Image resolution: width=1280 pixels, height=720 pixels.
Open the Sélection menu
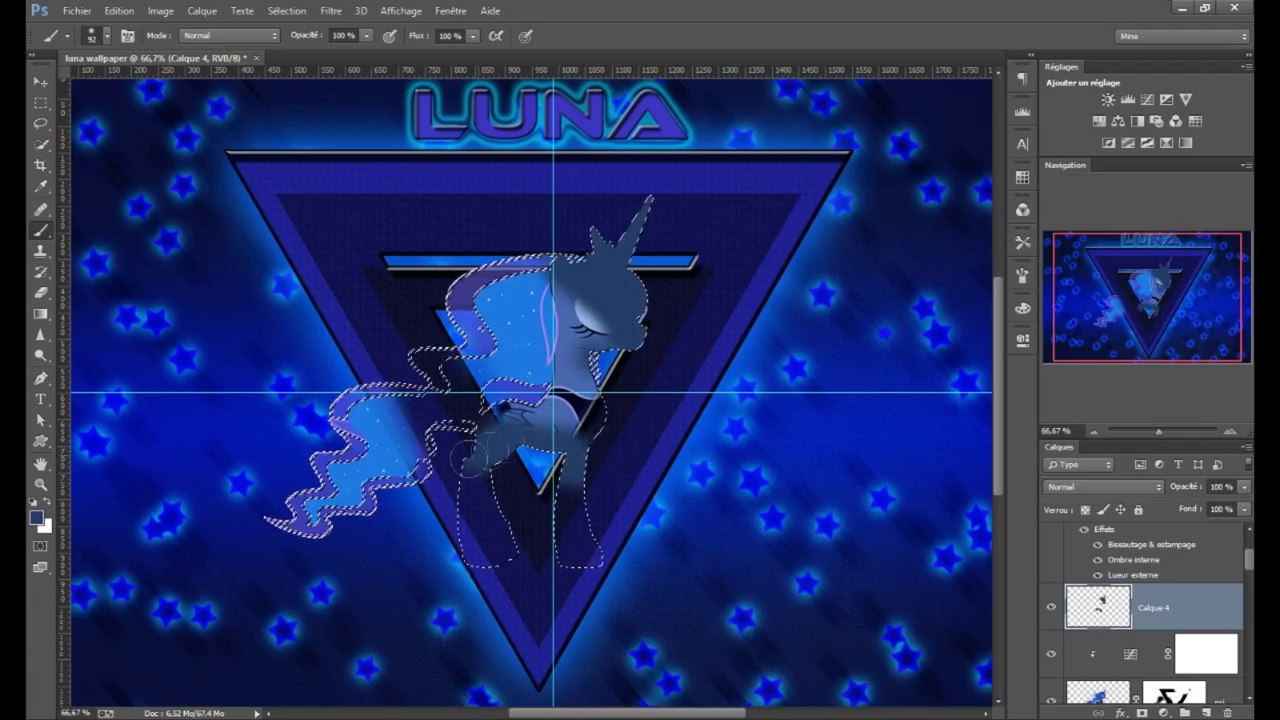pos(286,11)
